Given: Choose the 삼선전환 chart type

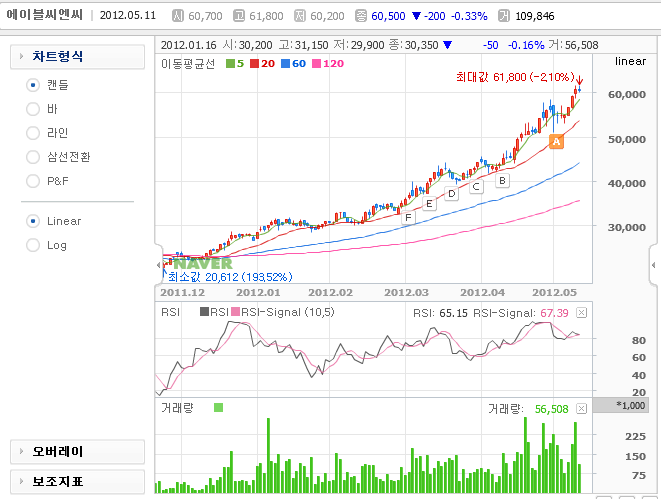Looking at the screenshot, I should (x=33, y=157).
